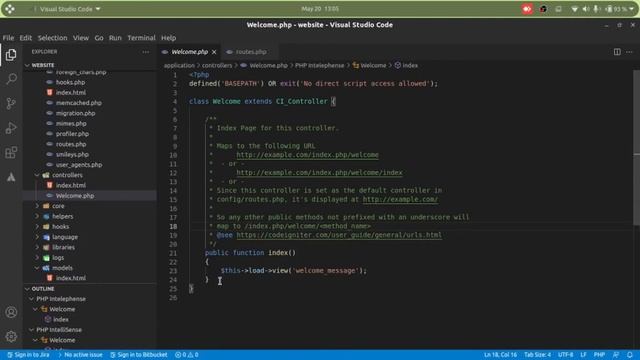
Task: Open the Search view in activity bar
Action: coord(11,79)
